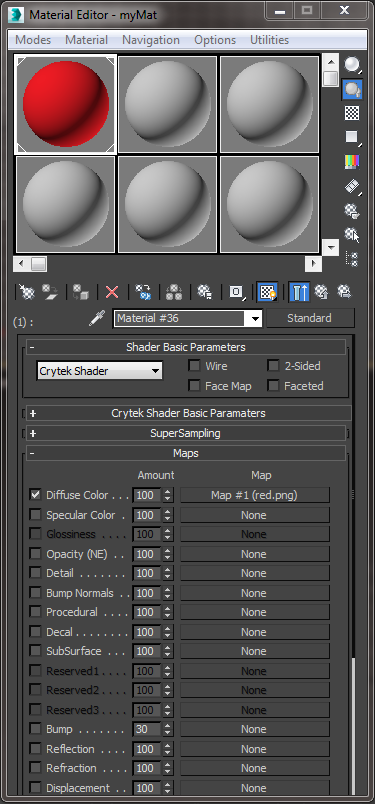Screen dimensions: 375x804
Task: Check the SubSurface map checkbox
Action: tap(35, 651)
